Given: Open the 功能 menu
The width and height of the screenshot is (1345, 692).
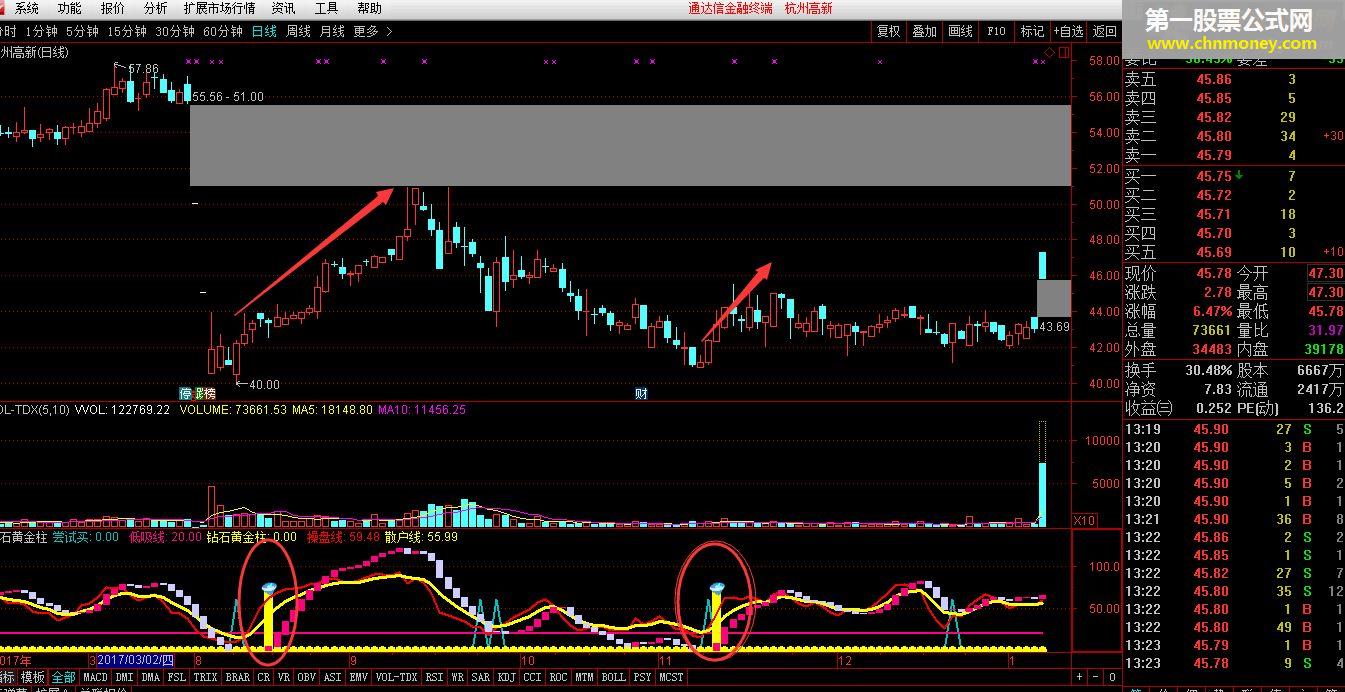Looking at the screenshot, I should 69,8.
